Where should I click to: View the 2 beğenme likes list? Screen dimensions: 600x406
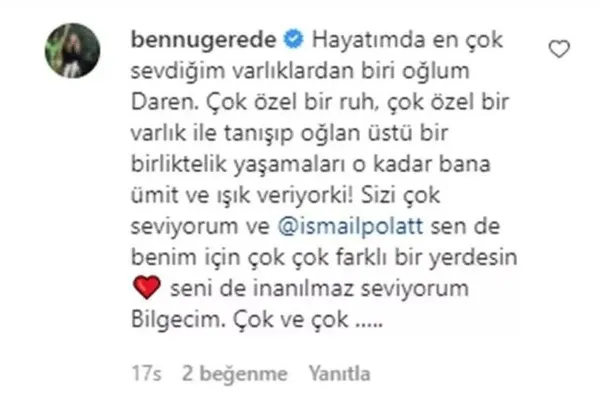235,374
